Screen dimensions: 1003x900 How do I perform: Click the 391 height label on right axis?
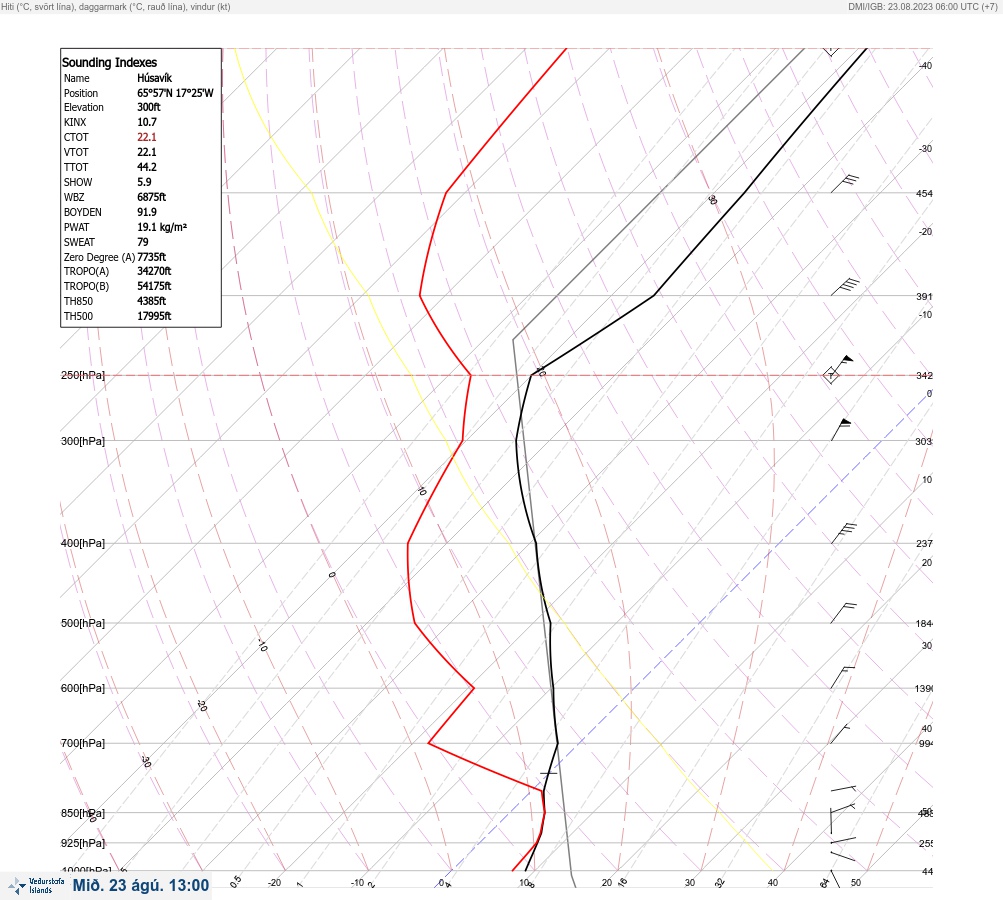(x=924, y=296)
